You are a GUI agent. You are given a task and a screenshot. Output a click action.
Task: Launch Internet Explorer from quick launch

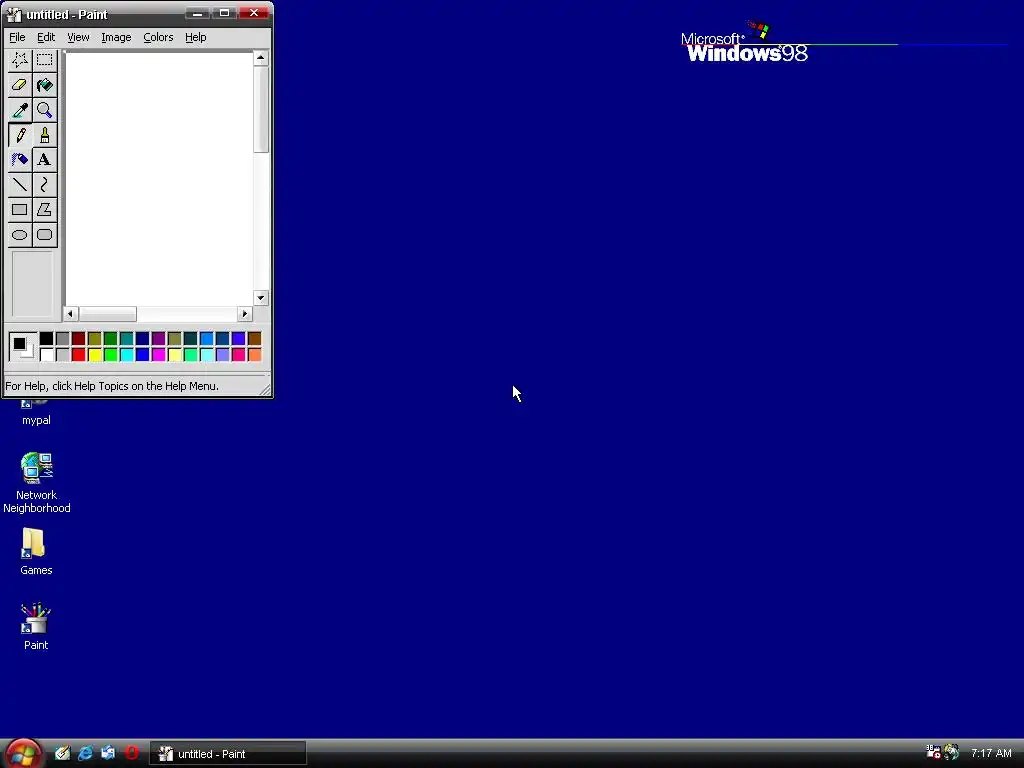(x=86, y=753)
